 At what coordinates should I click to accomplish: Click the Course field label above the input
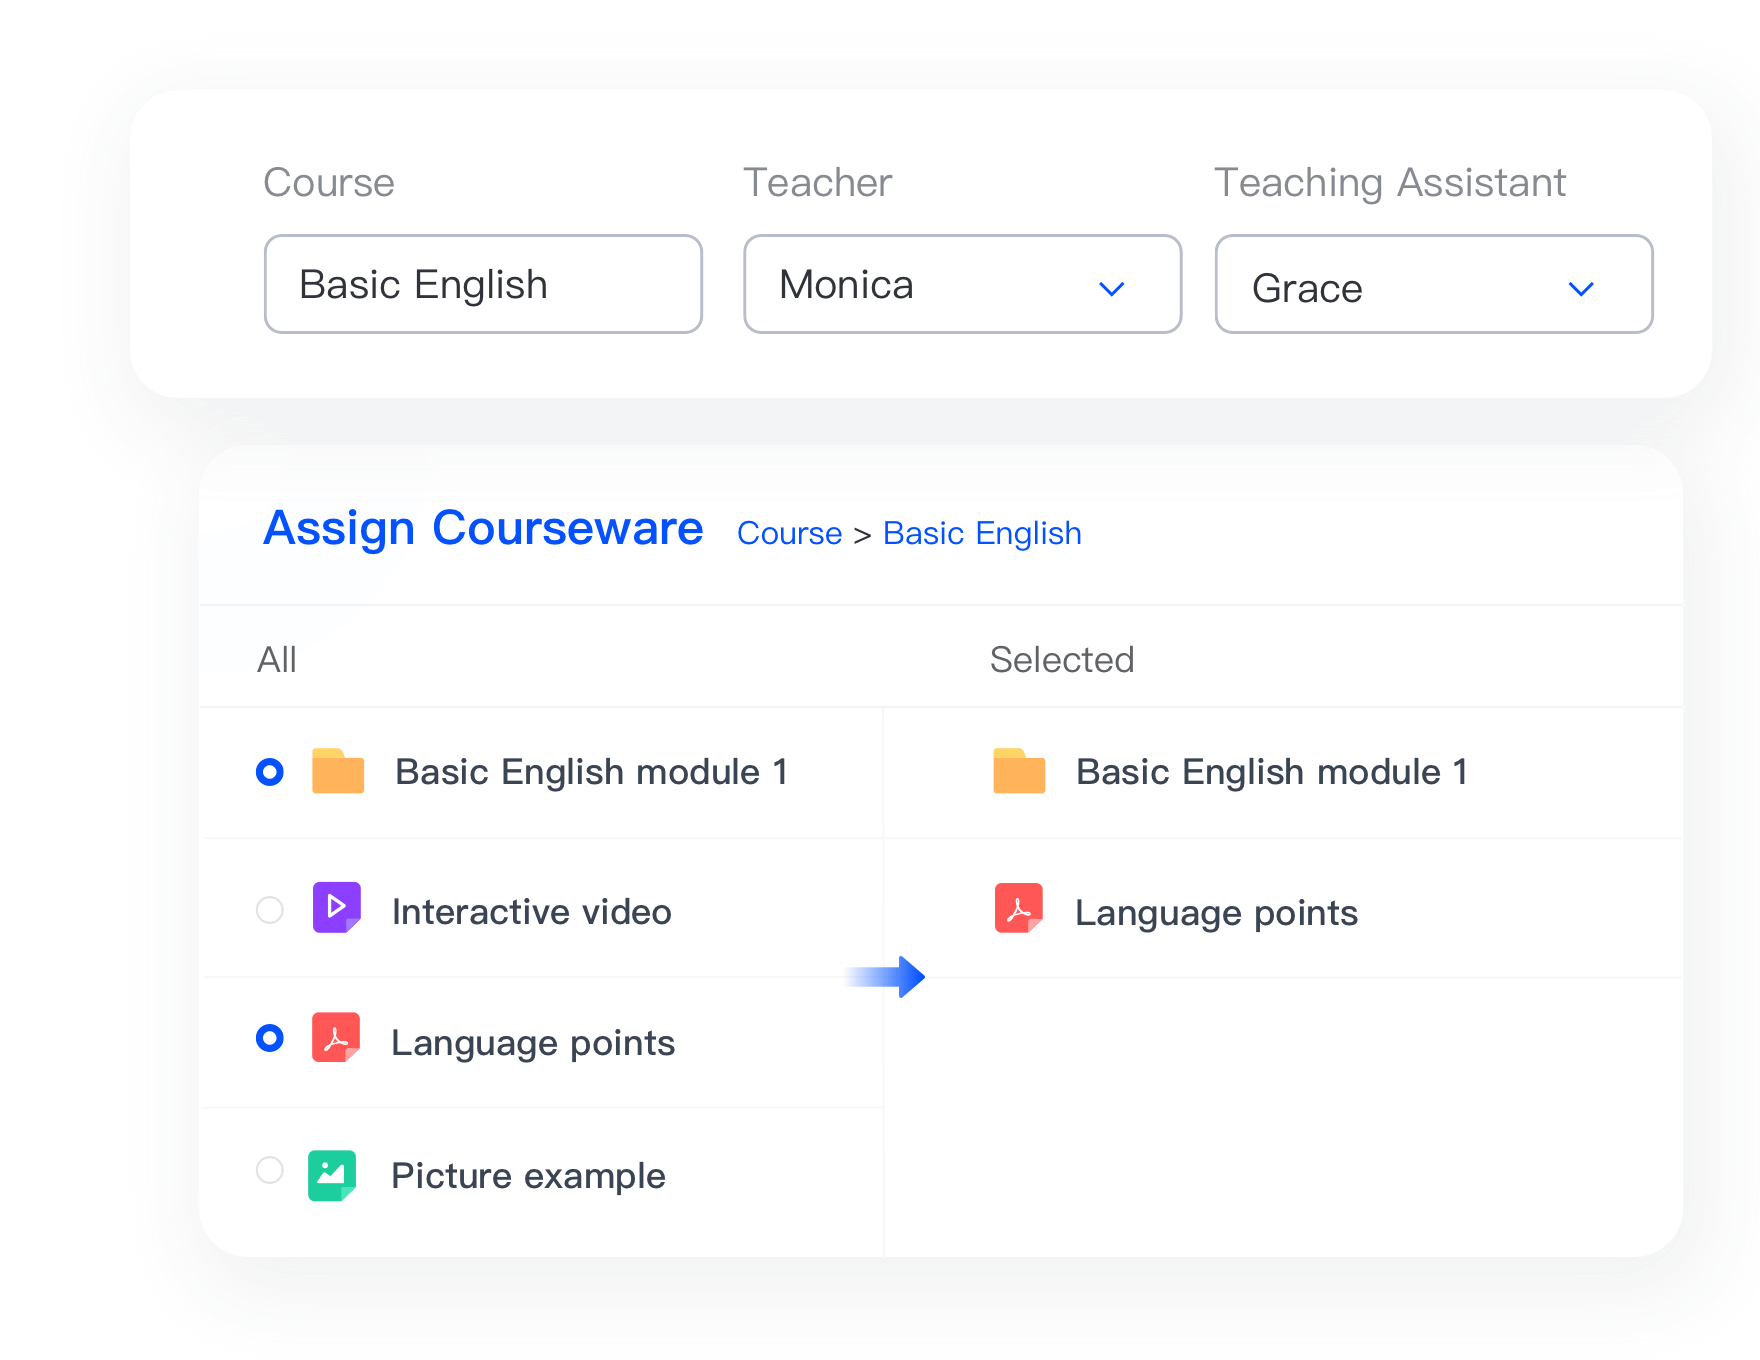pos(329,183)
